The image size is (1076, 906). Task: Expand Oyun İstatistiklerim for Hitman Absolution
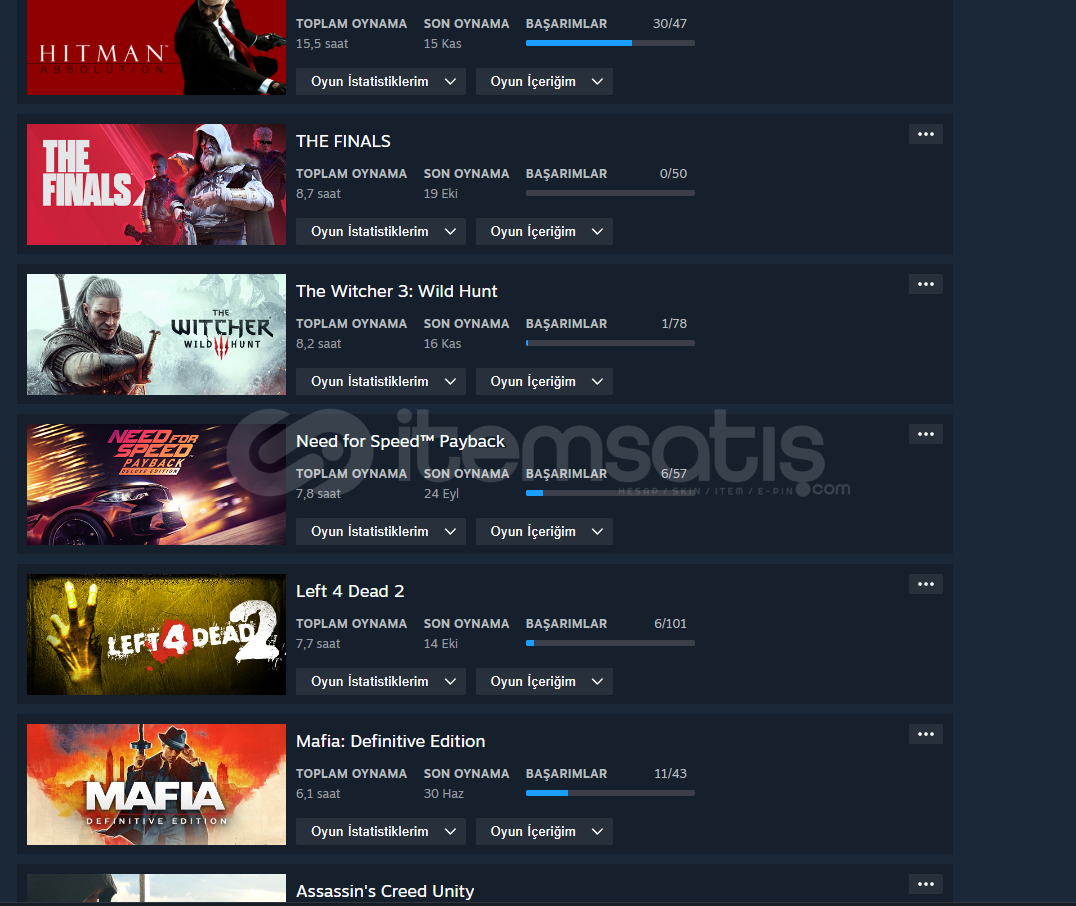[x=381, y=82]
